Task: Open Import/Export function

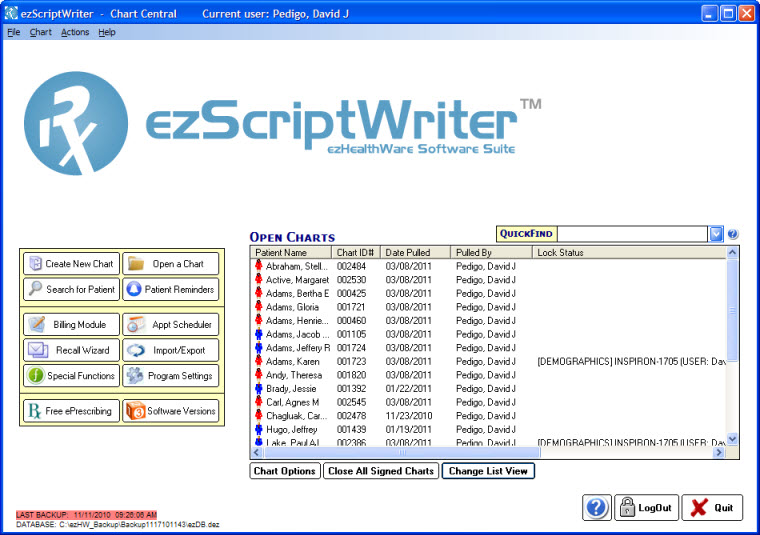Action: tap(171, 350)
